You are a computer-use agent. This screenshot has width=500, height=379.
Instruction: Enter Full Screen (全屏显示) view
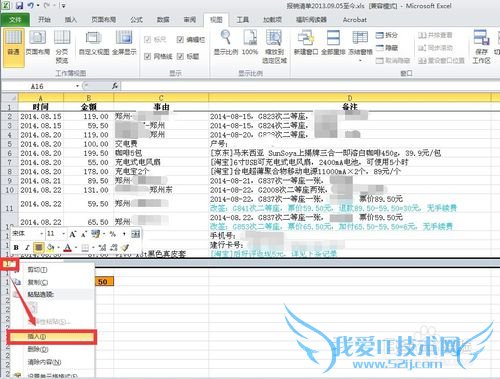[124, 42]
